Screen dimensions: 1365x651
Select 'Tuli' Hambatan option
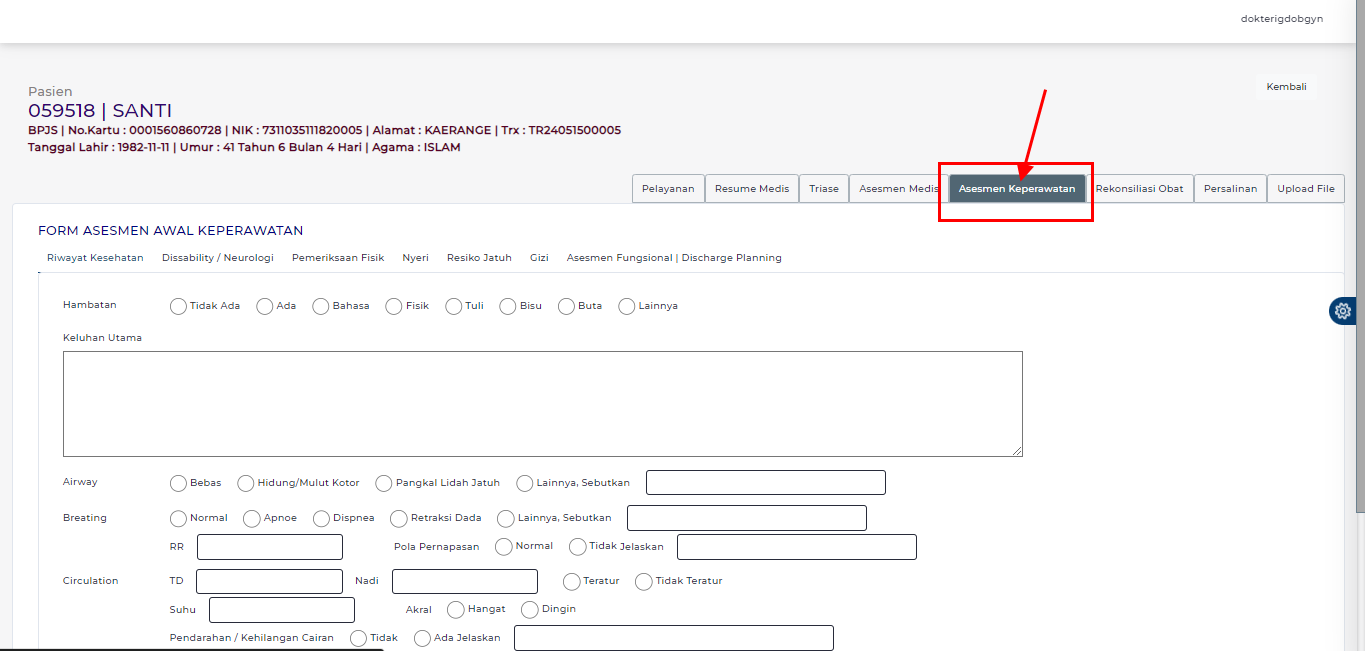coord(454,307)
